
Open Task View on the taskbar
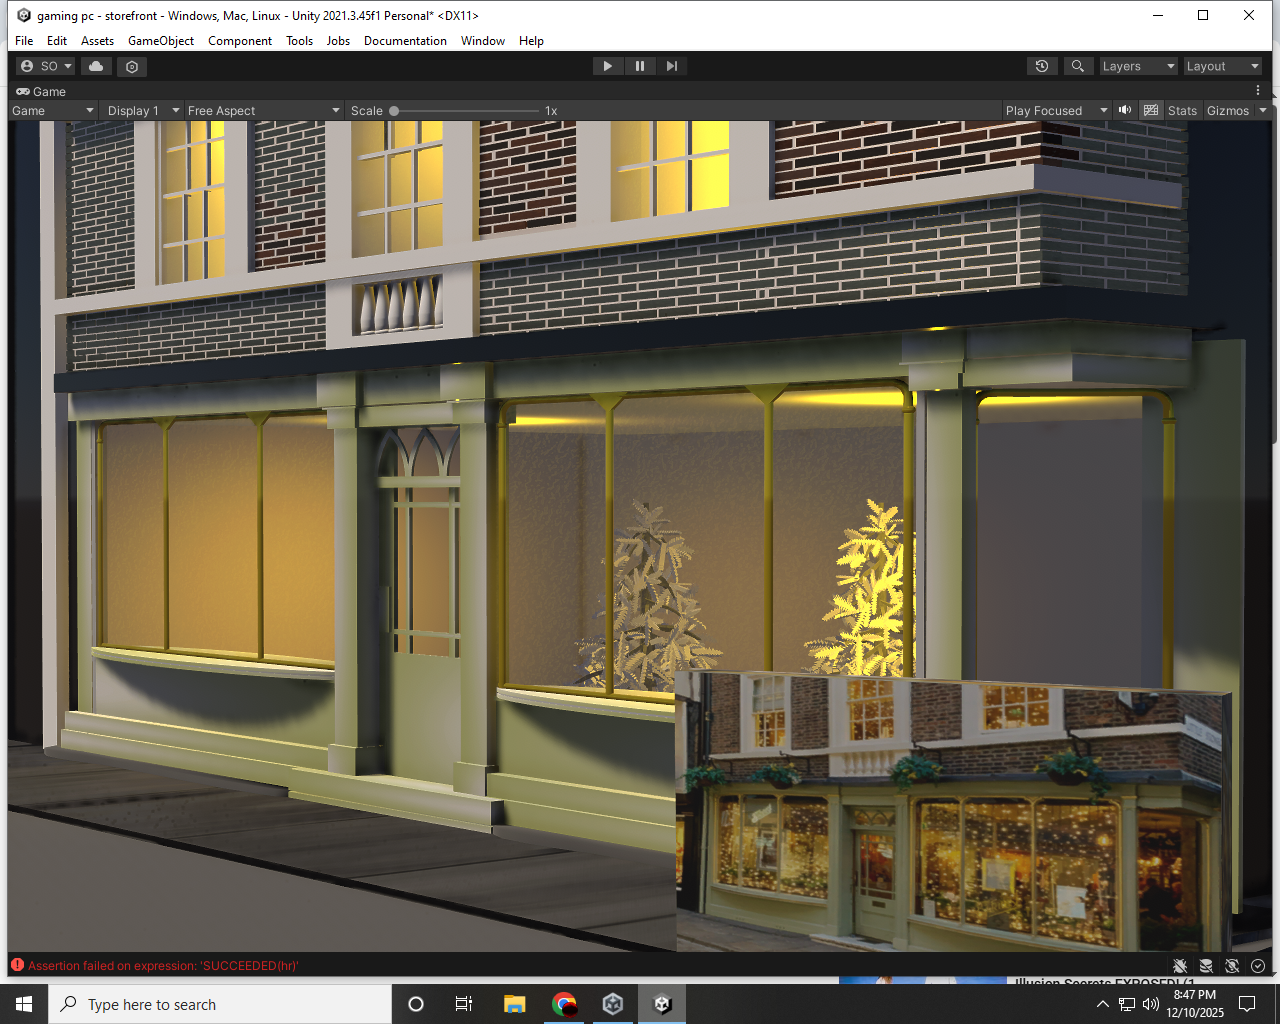(x=464, y=1004)
